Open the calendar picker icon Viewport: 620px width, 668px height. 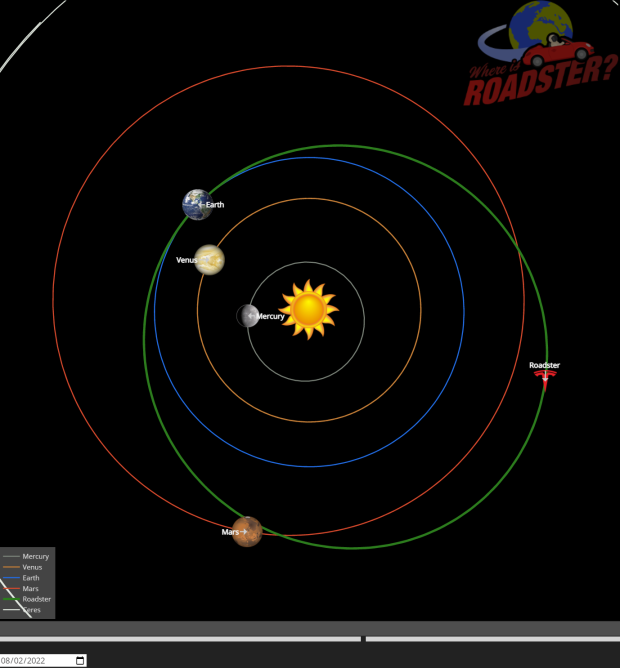click(x=80, y=660)
